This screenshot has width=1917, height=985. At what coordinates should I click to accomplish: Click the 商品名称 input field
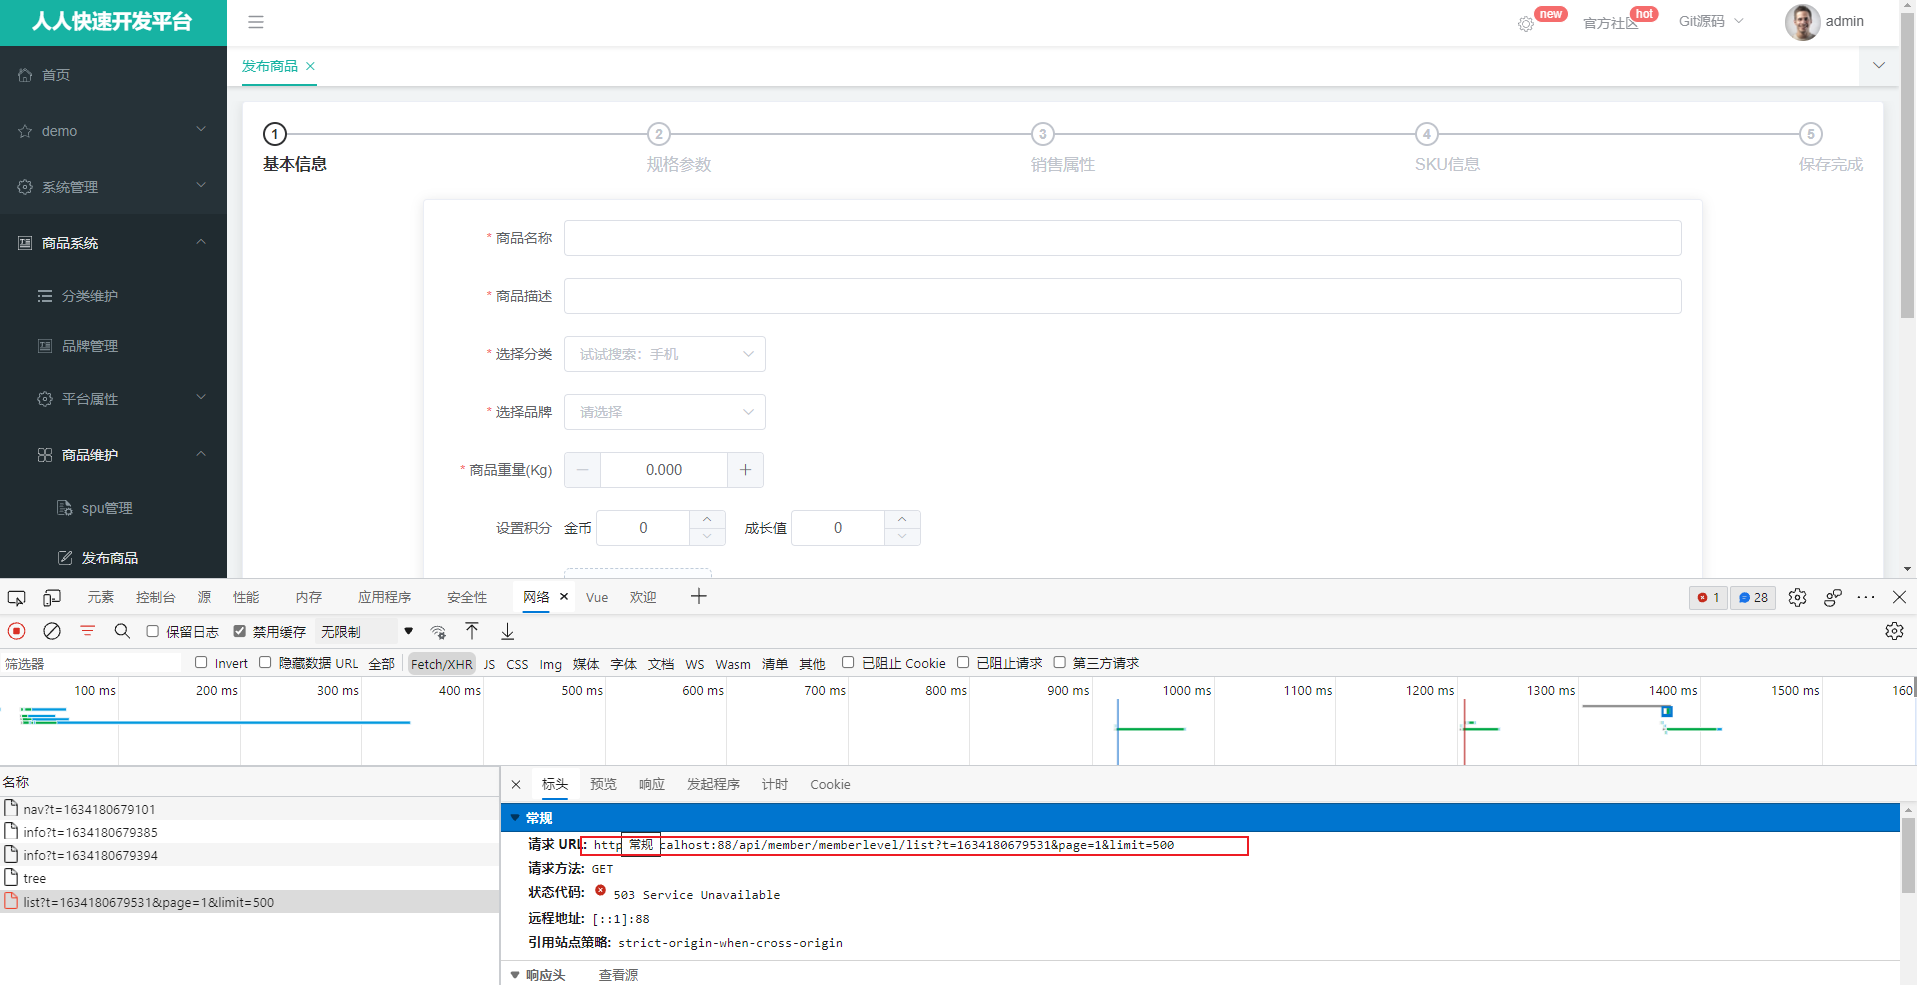point(1122,238)
